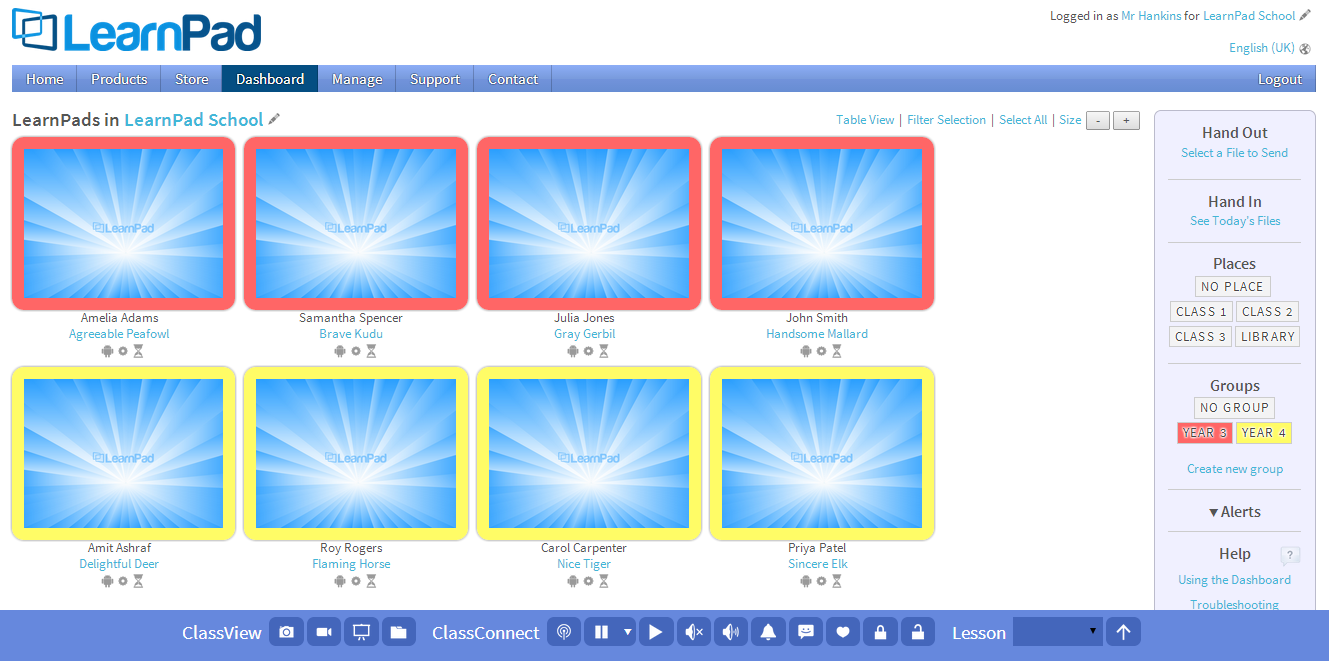Click Filter Selection
Viewport: 1329px width, 661px height.
946,120
